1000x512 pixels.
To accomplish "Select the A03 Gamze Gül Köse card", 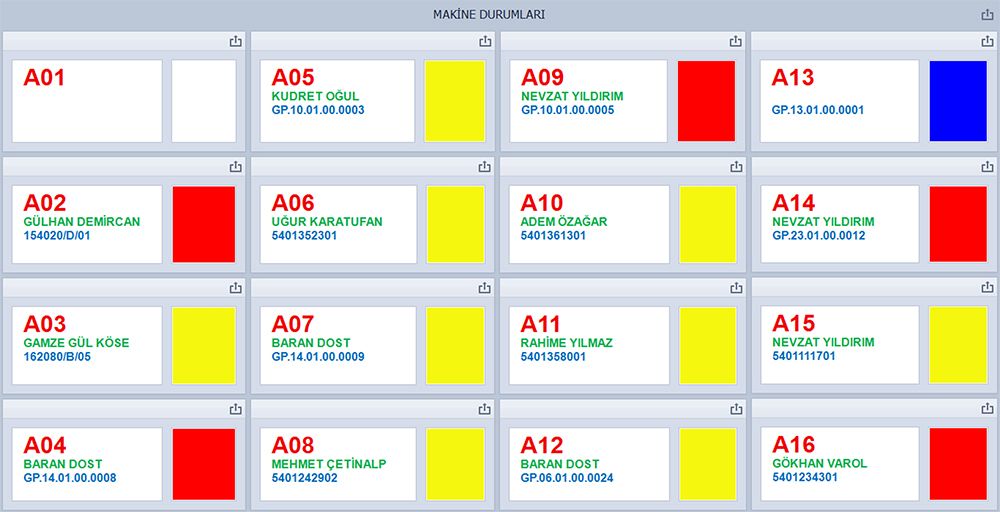I will (87, 345).
